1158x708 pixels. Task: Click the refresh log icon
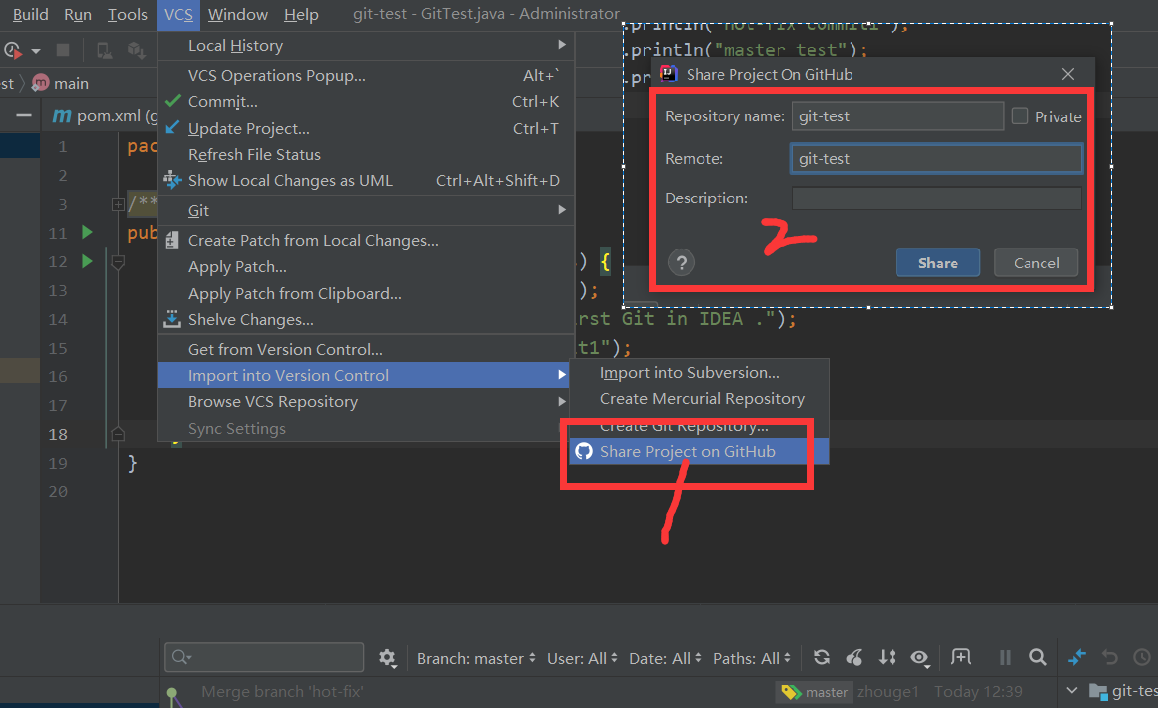821,657
